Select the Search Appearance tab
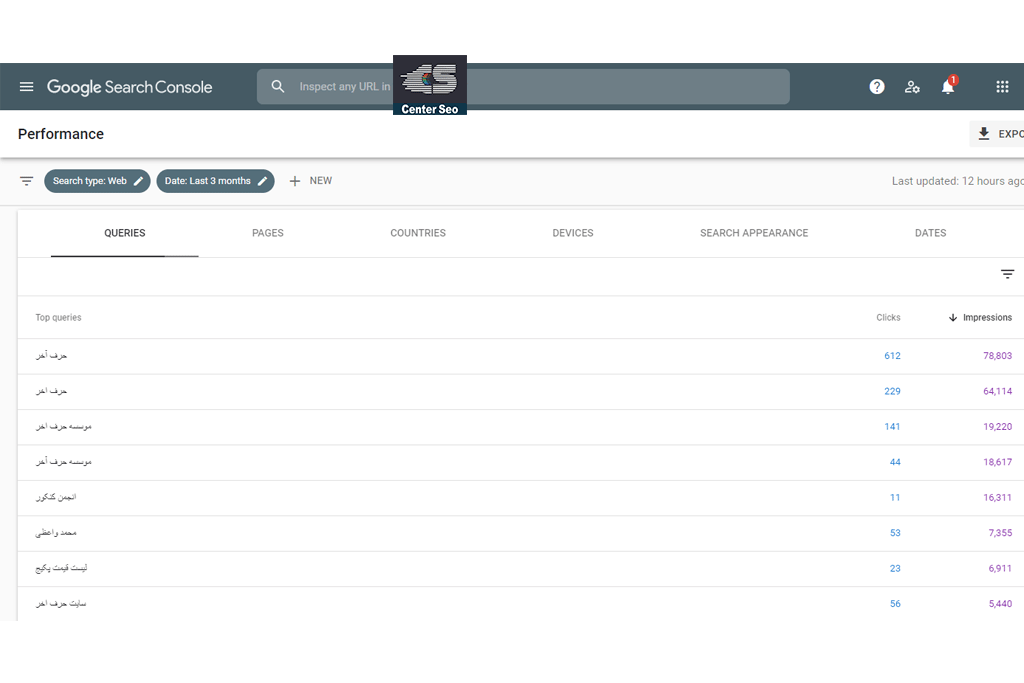Viewport: 1024px width, 683px height. point(754,233)
